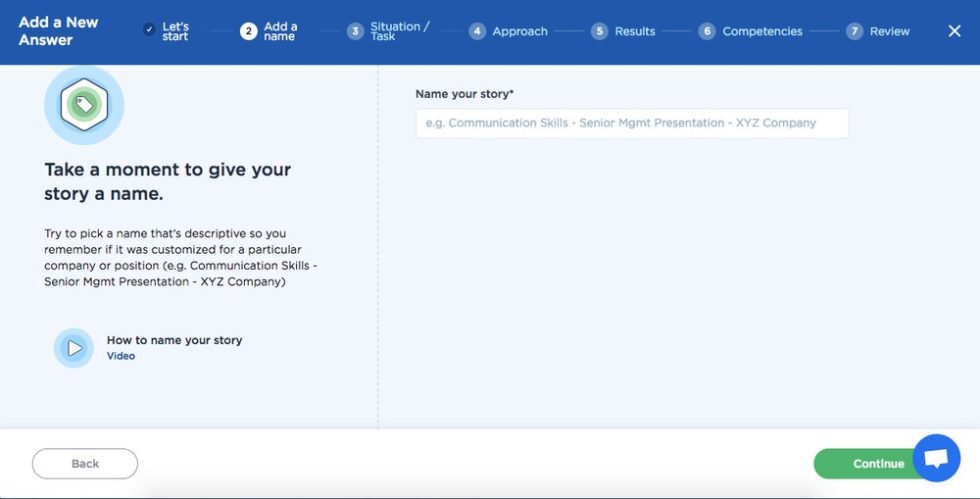The height and width of the screenshot is (499, 980).
Task: Click the tag hexagon icon above the heading
Action: point(84,104)
